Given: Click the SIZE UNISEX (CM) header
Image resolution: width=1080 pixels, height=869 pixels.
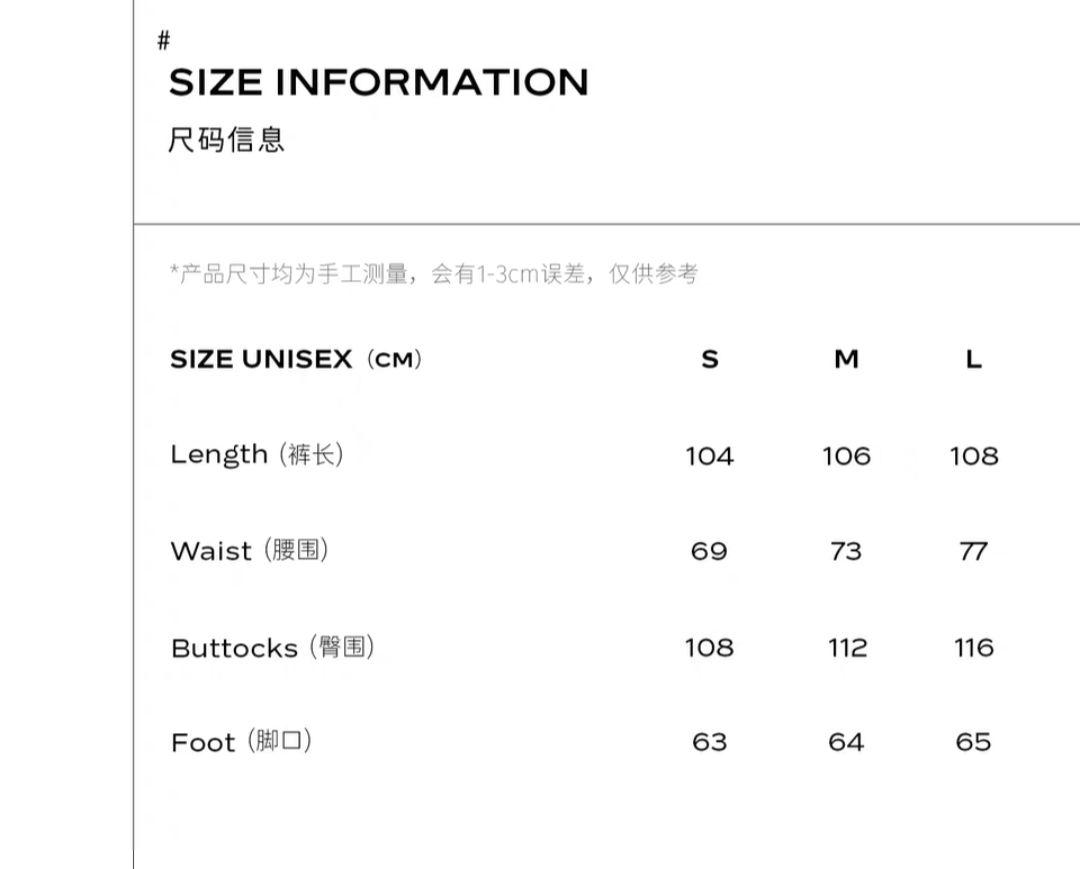Looking at the screenshot, I should click(x=296, y=359).
